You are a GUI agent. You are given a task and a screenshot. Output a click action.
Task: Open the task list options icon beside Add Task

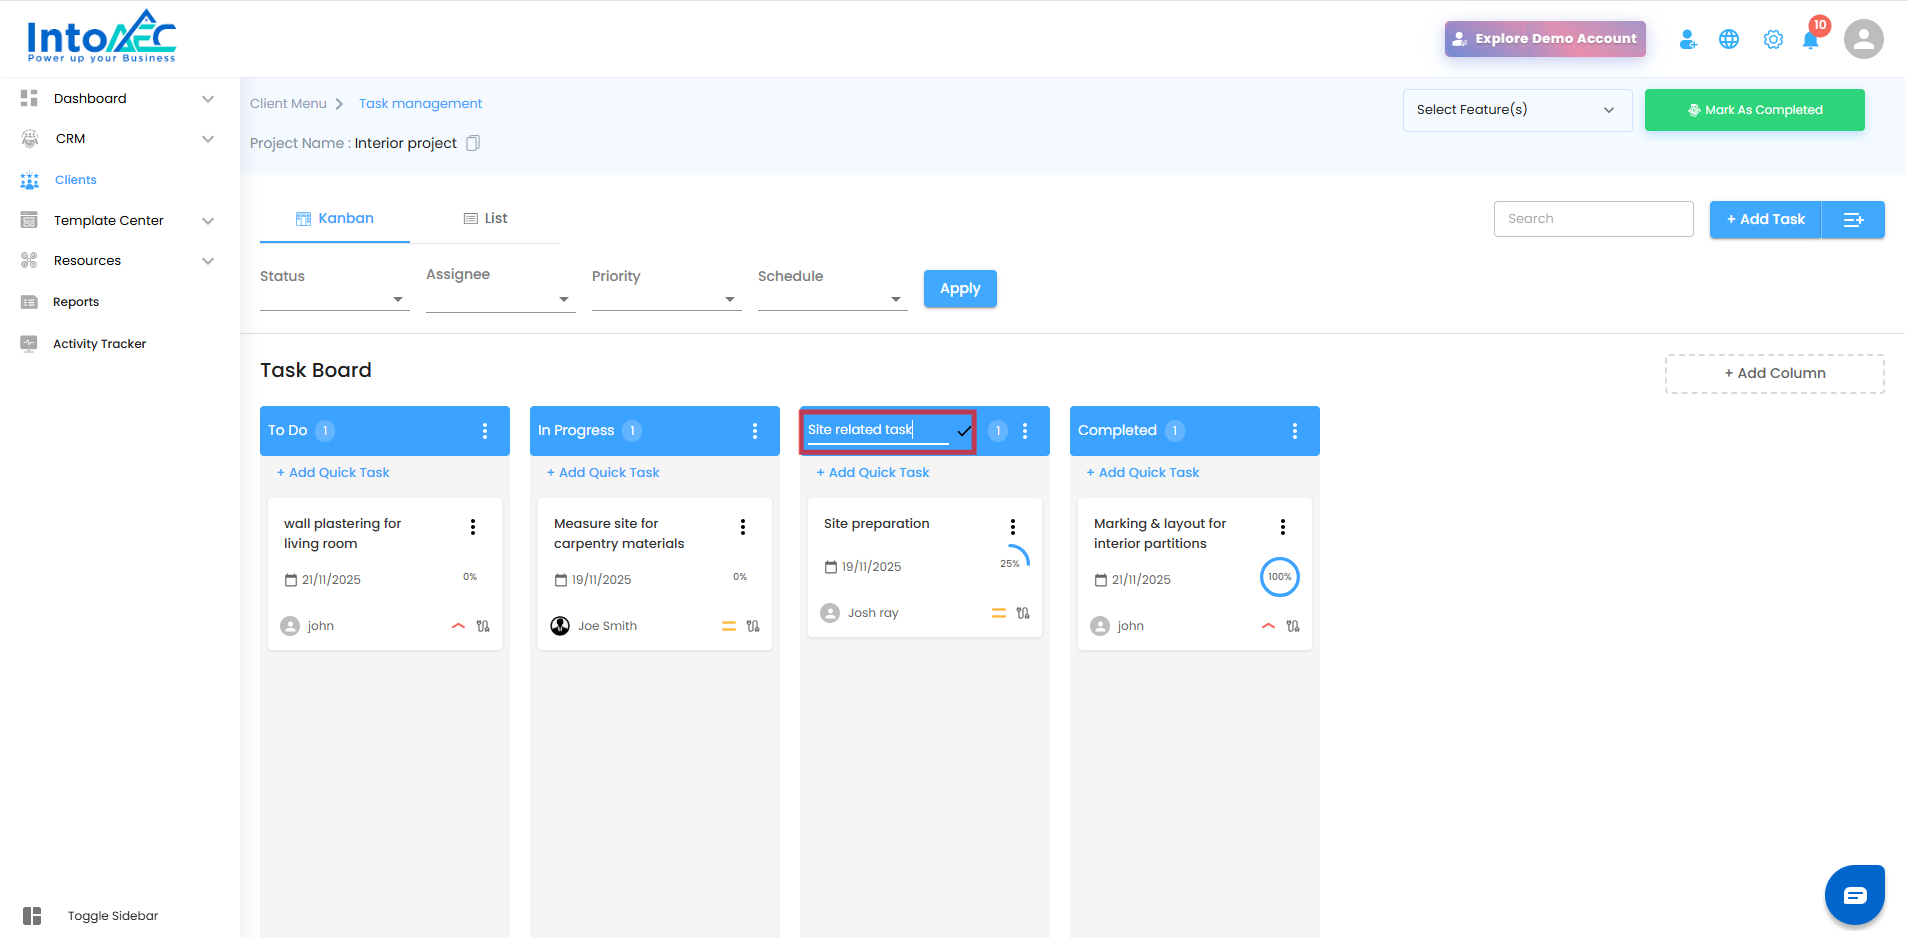[1853, 220]
